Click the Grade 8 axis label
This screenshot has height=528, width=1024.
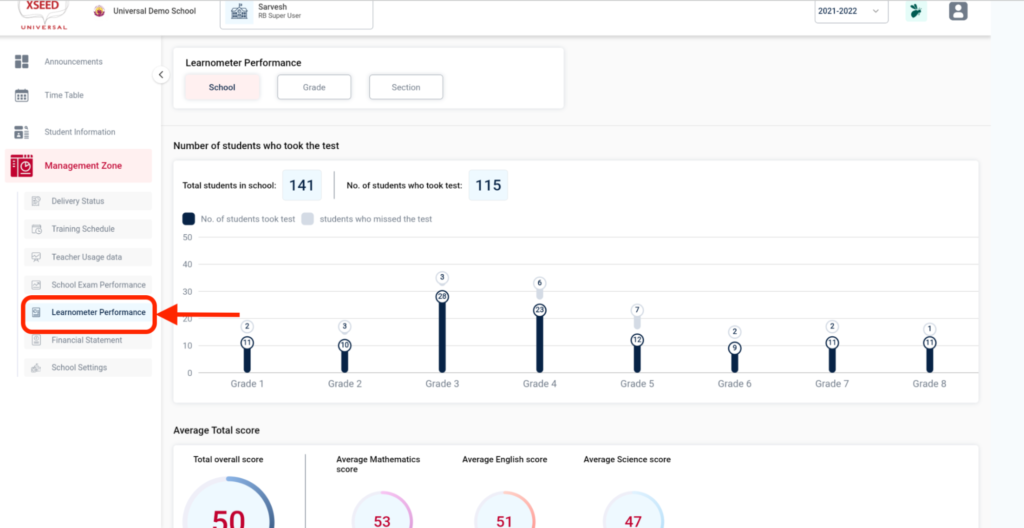pyautogui.click(x=929, y=384)
